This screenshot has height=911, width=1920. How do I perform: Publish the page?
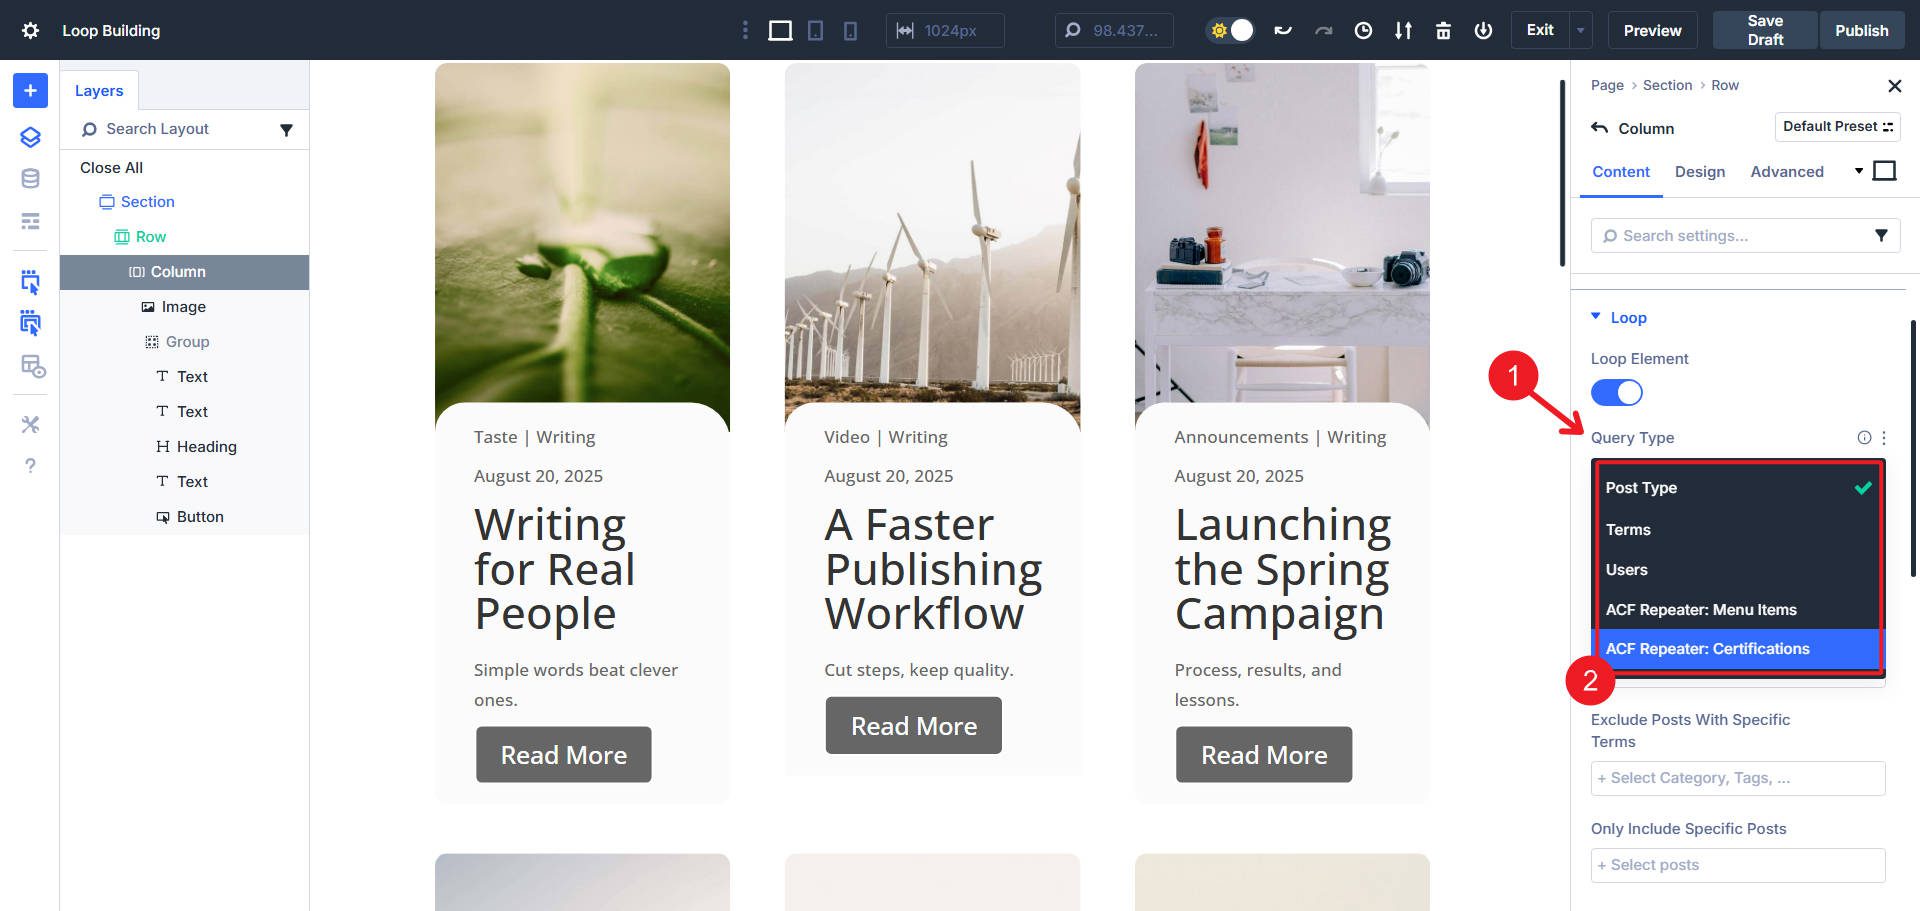point(1861,30)
